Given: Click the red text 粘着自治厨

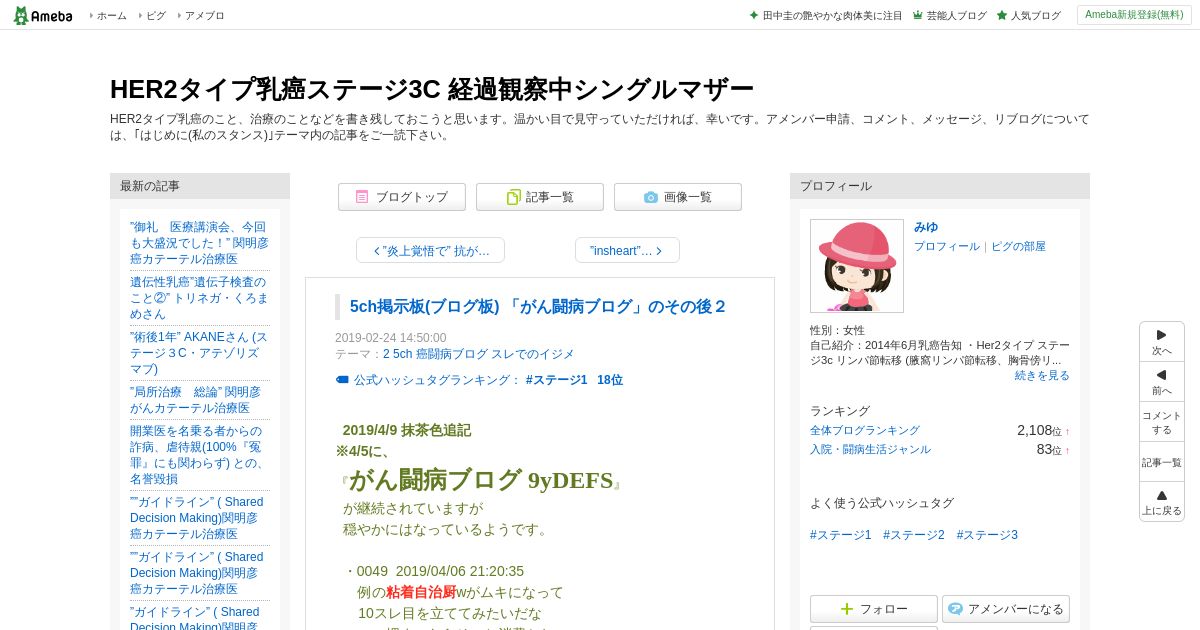Looking at the screenshot, I should coord(421,592).
